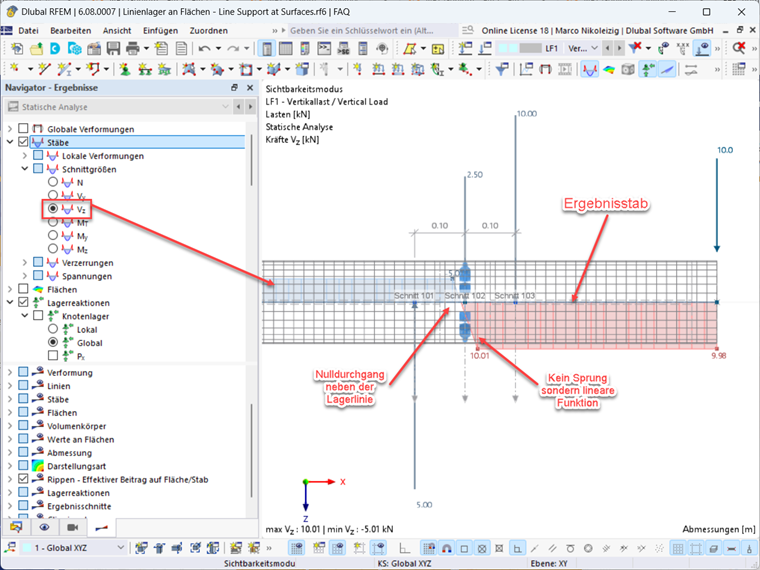Viewport: 760px width, 570px height.
Task: Toggle the Tables panel toolbar icon
Action: pos(286,48)
